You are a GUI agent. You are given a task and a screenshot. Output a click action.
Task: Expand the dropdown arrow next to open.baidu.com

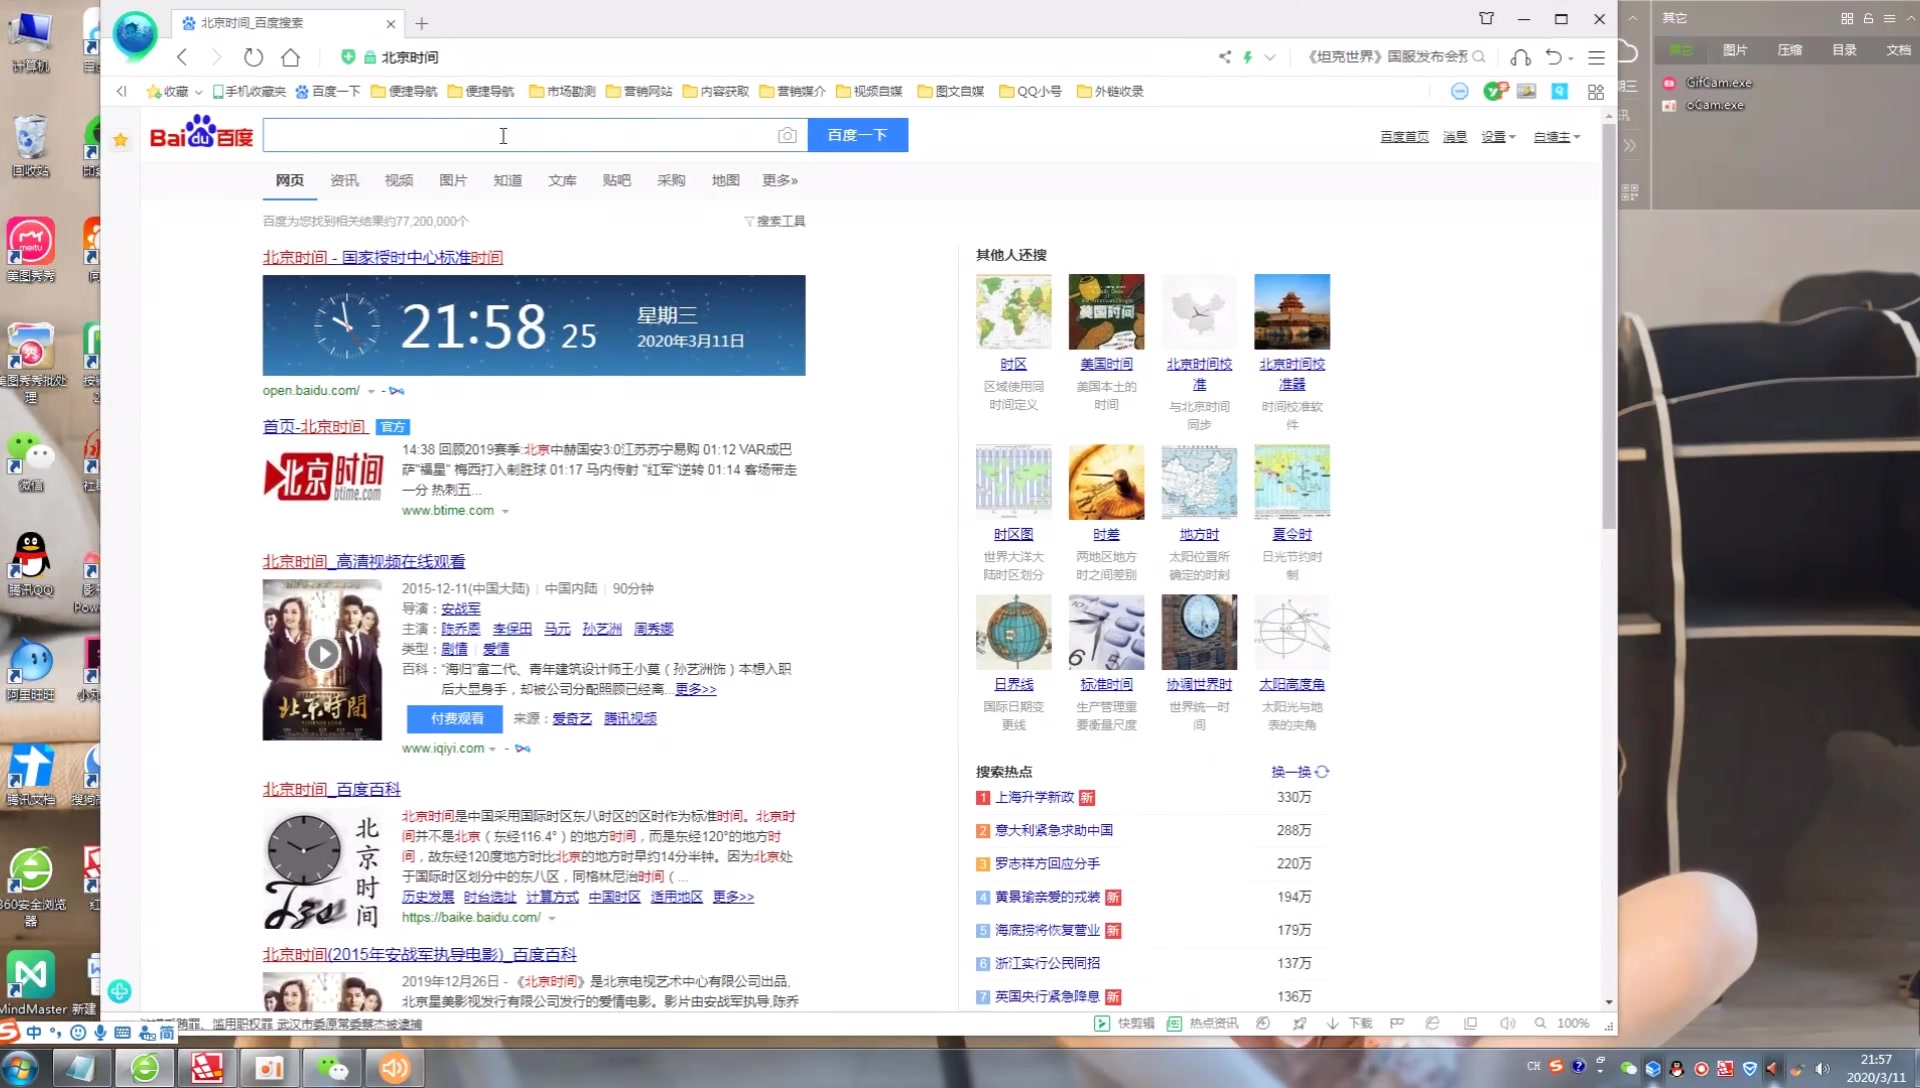tap(371, 391)
